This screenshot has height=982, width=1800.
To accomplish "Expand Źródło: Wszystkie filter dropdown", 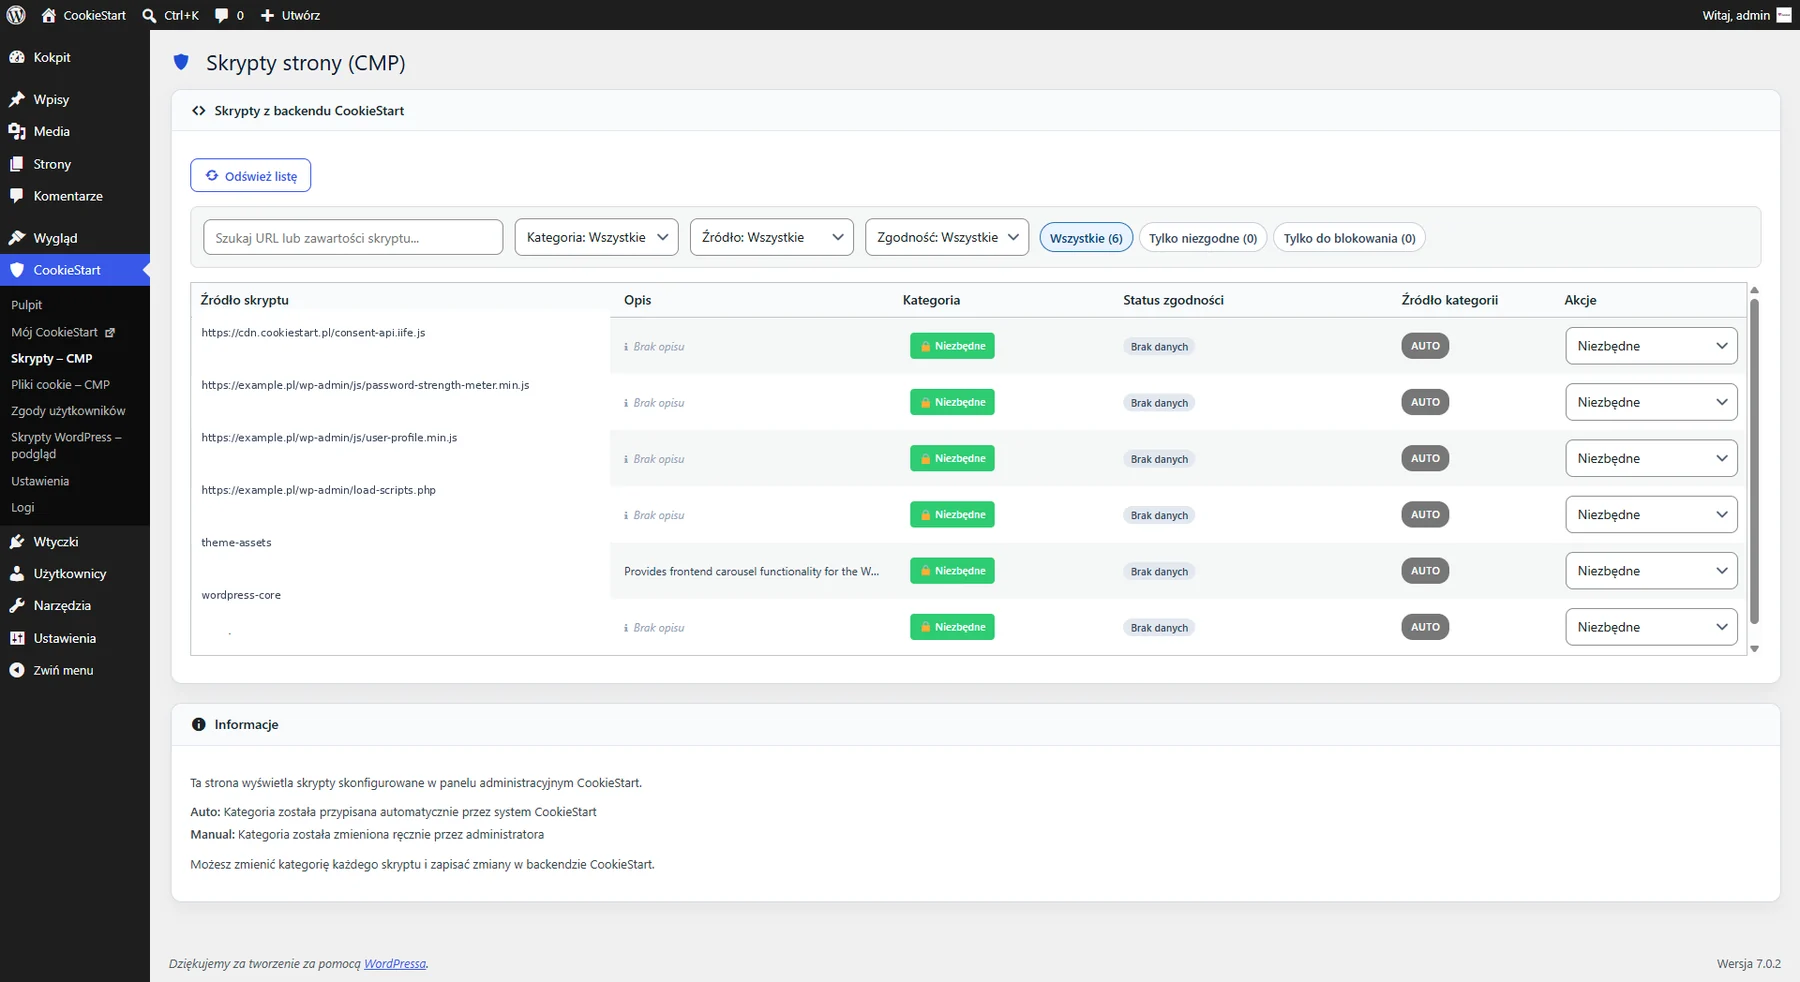I will 772,237.
